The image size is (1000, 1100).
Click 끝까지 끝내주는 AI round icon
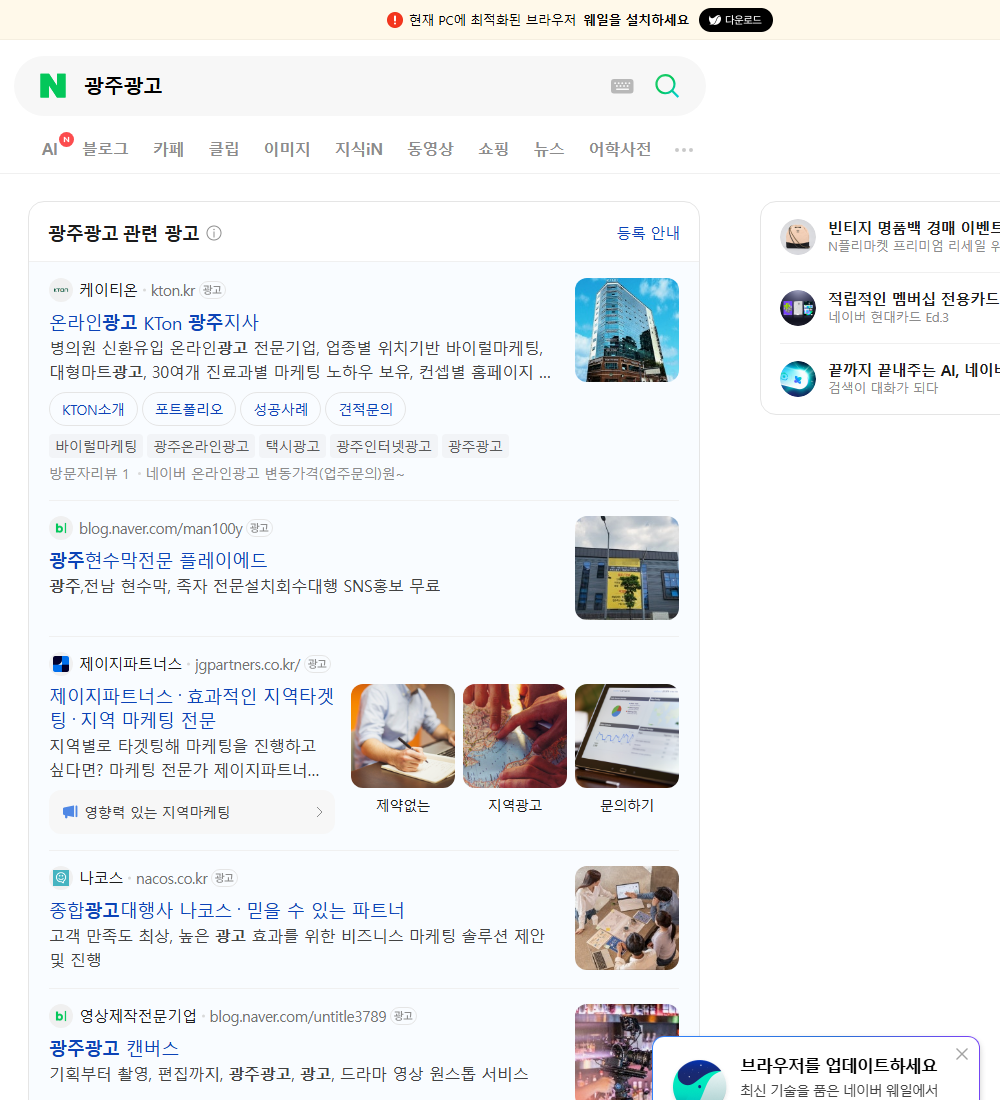coord(798,378)
